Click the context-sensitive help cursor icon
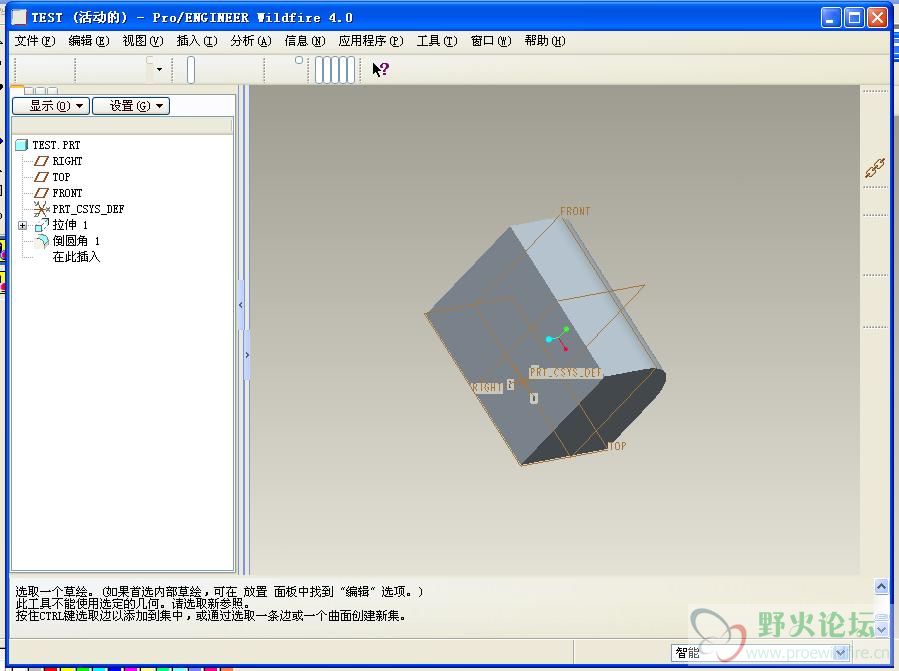This screenshot has height=671, width=899. point(381,70)
